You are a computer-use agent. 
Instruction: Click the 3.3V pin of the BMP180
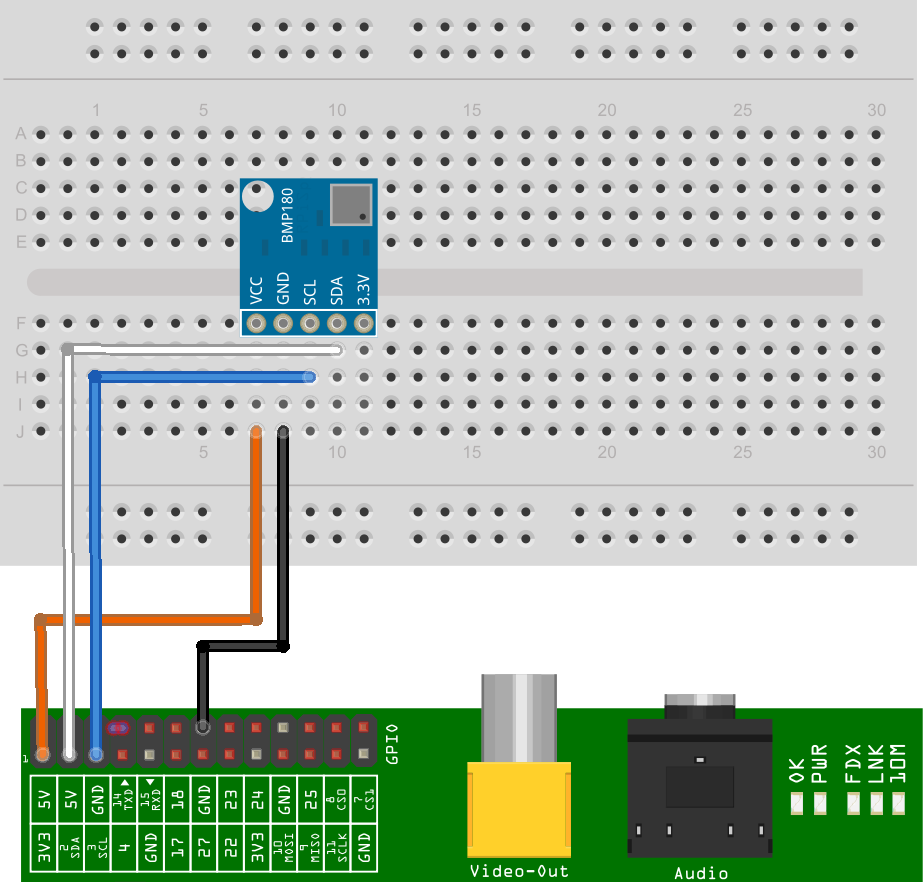(362, 321)
